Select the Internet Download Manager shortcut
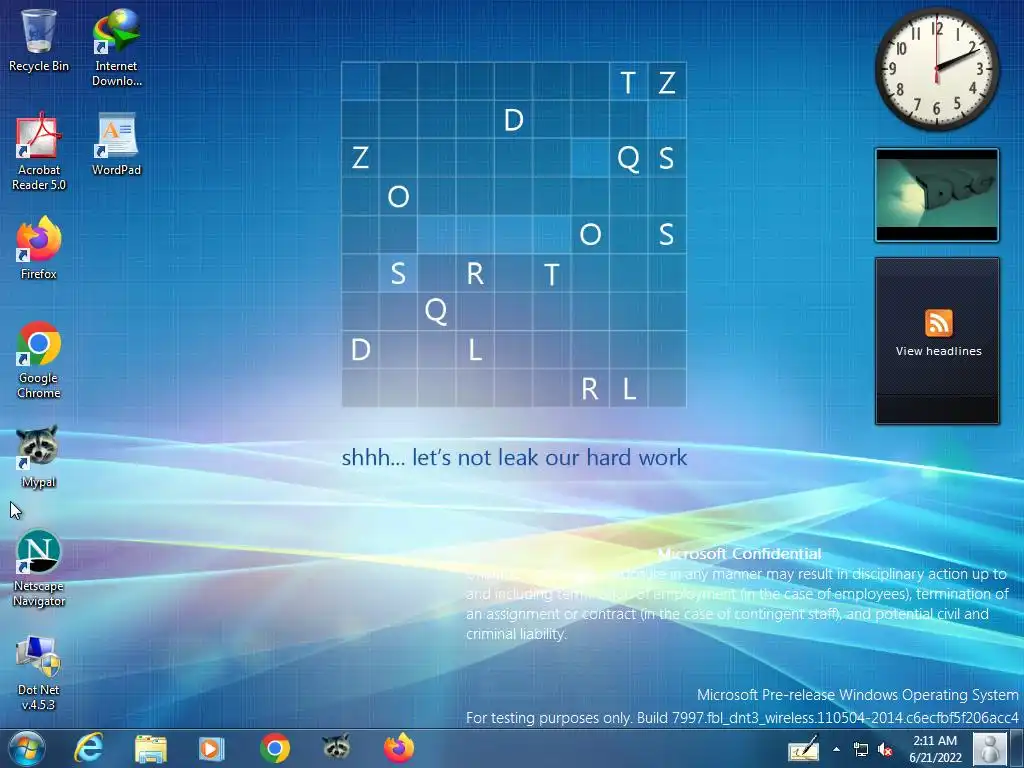Viewport: 1024px width, 768px height. pos(116,48)
